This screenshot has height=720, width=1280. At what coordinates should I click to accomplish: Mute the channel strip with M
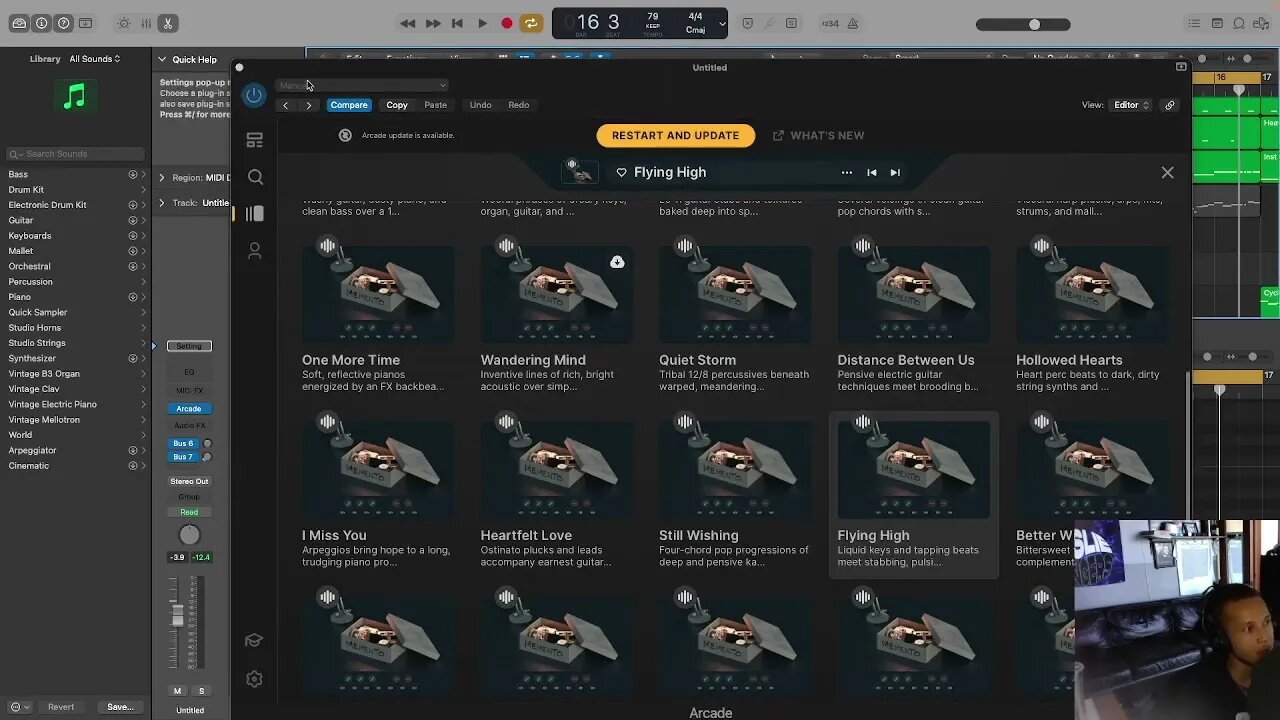click(177, 691)
